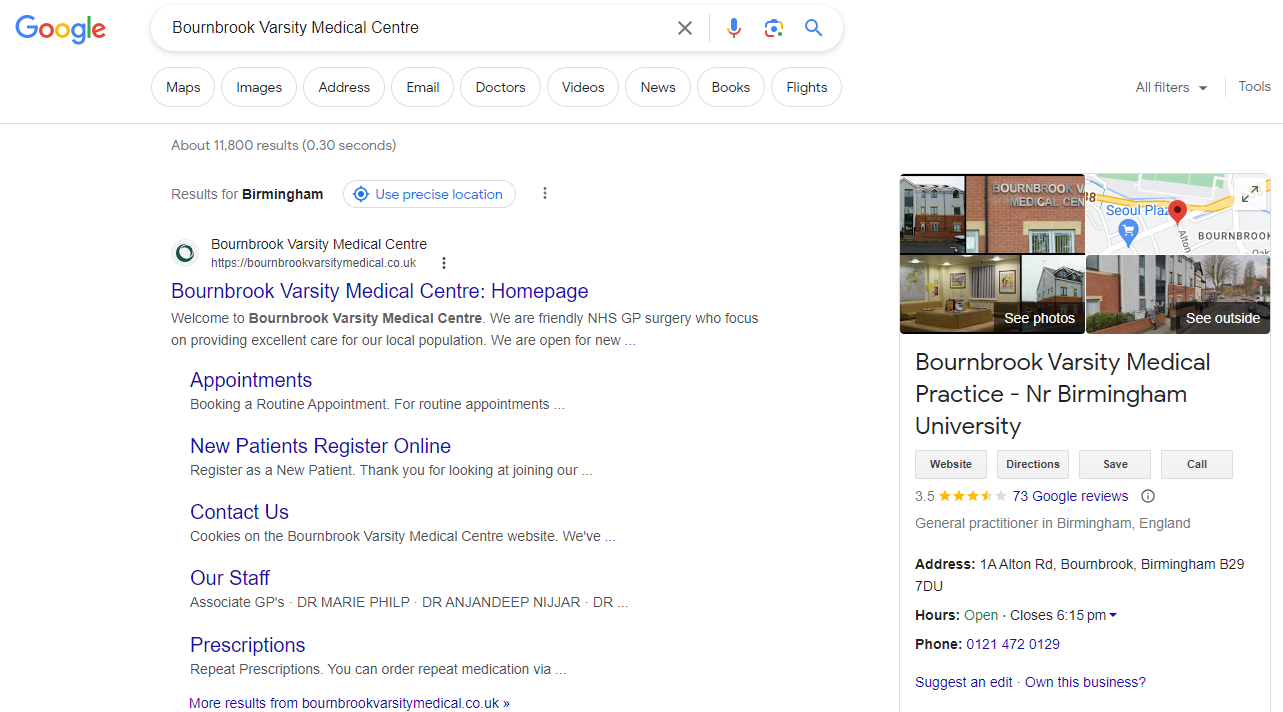Click the Seoul Plaza shopping cart marker
Screen dimensions: 1283x712
[x=1129, y=233]
